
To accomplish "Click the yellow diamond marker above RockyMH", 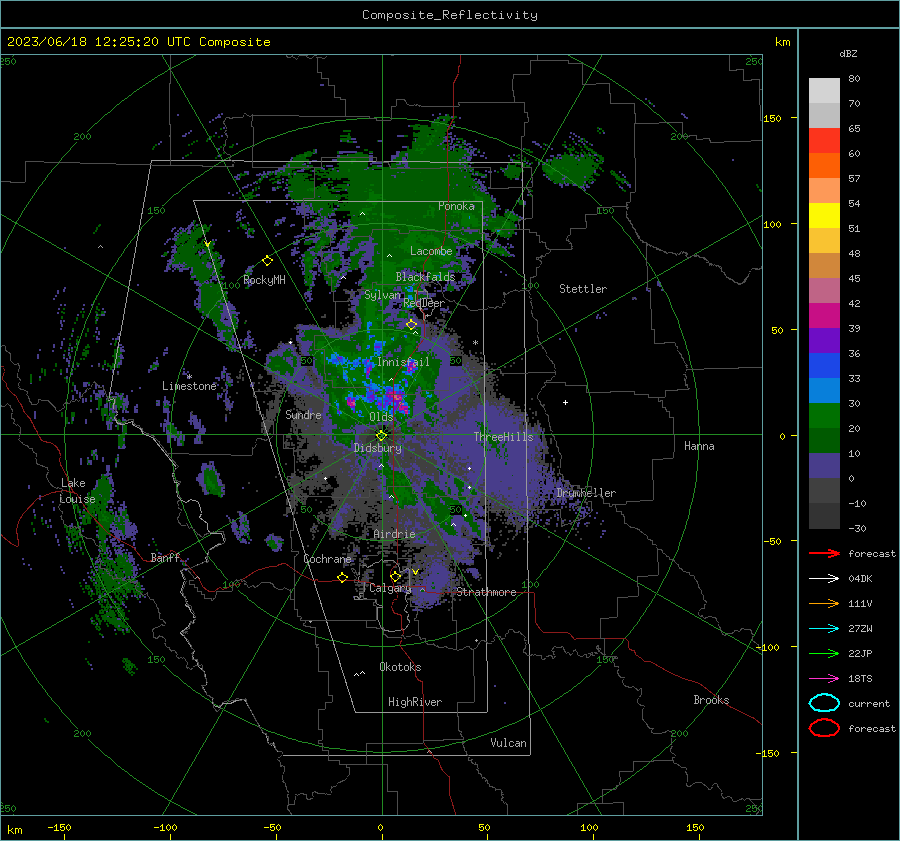I will (x=267, y=261).
